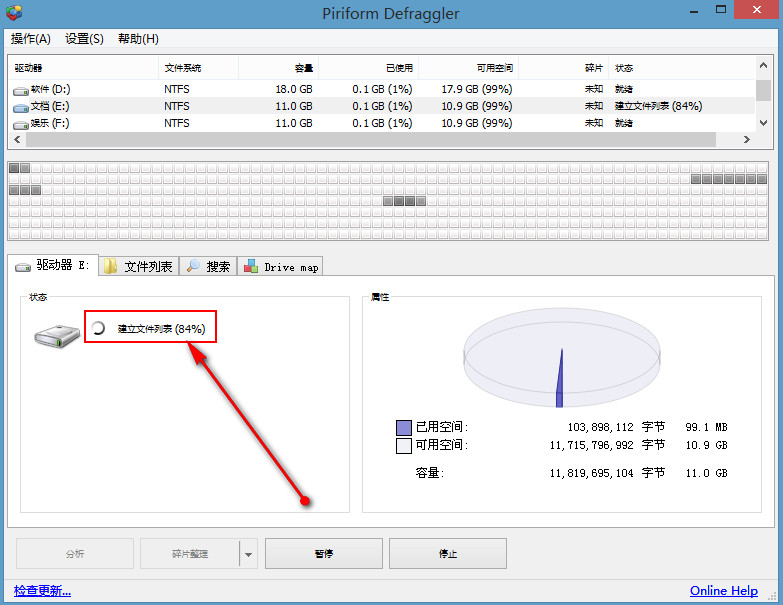Open the Online Help link
The image size is (783, 605).
pyautogui.click(x=724, y=591)
